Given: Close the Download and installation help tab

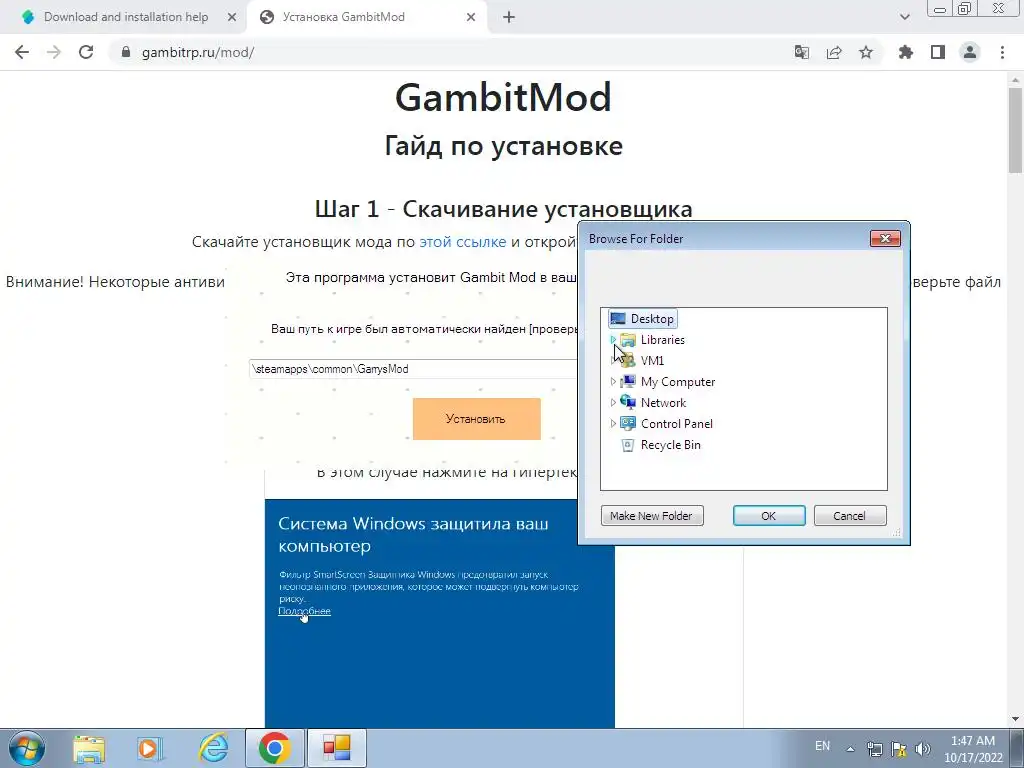Looking at the screenshot, I should pos(232,18).
